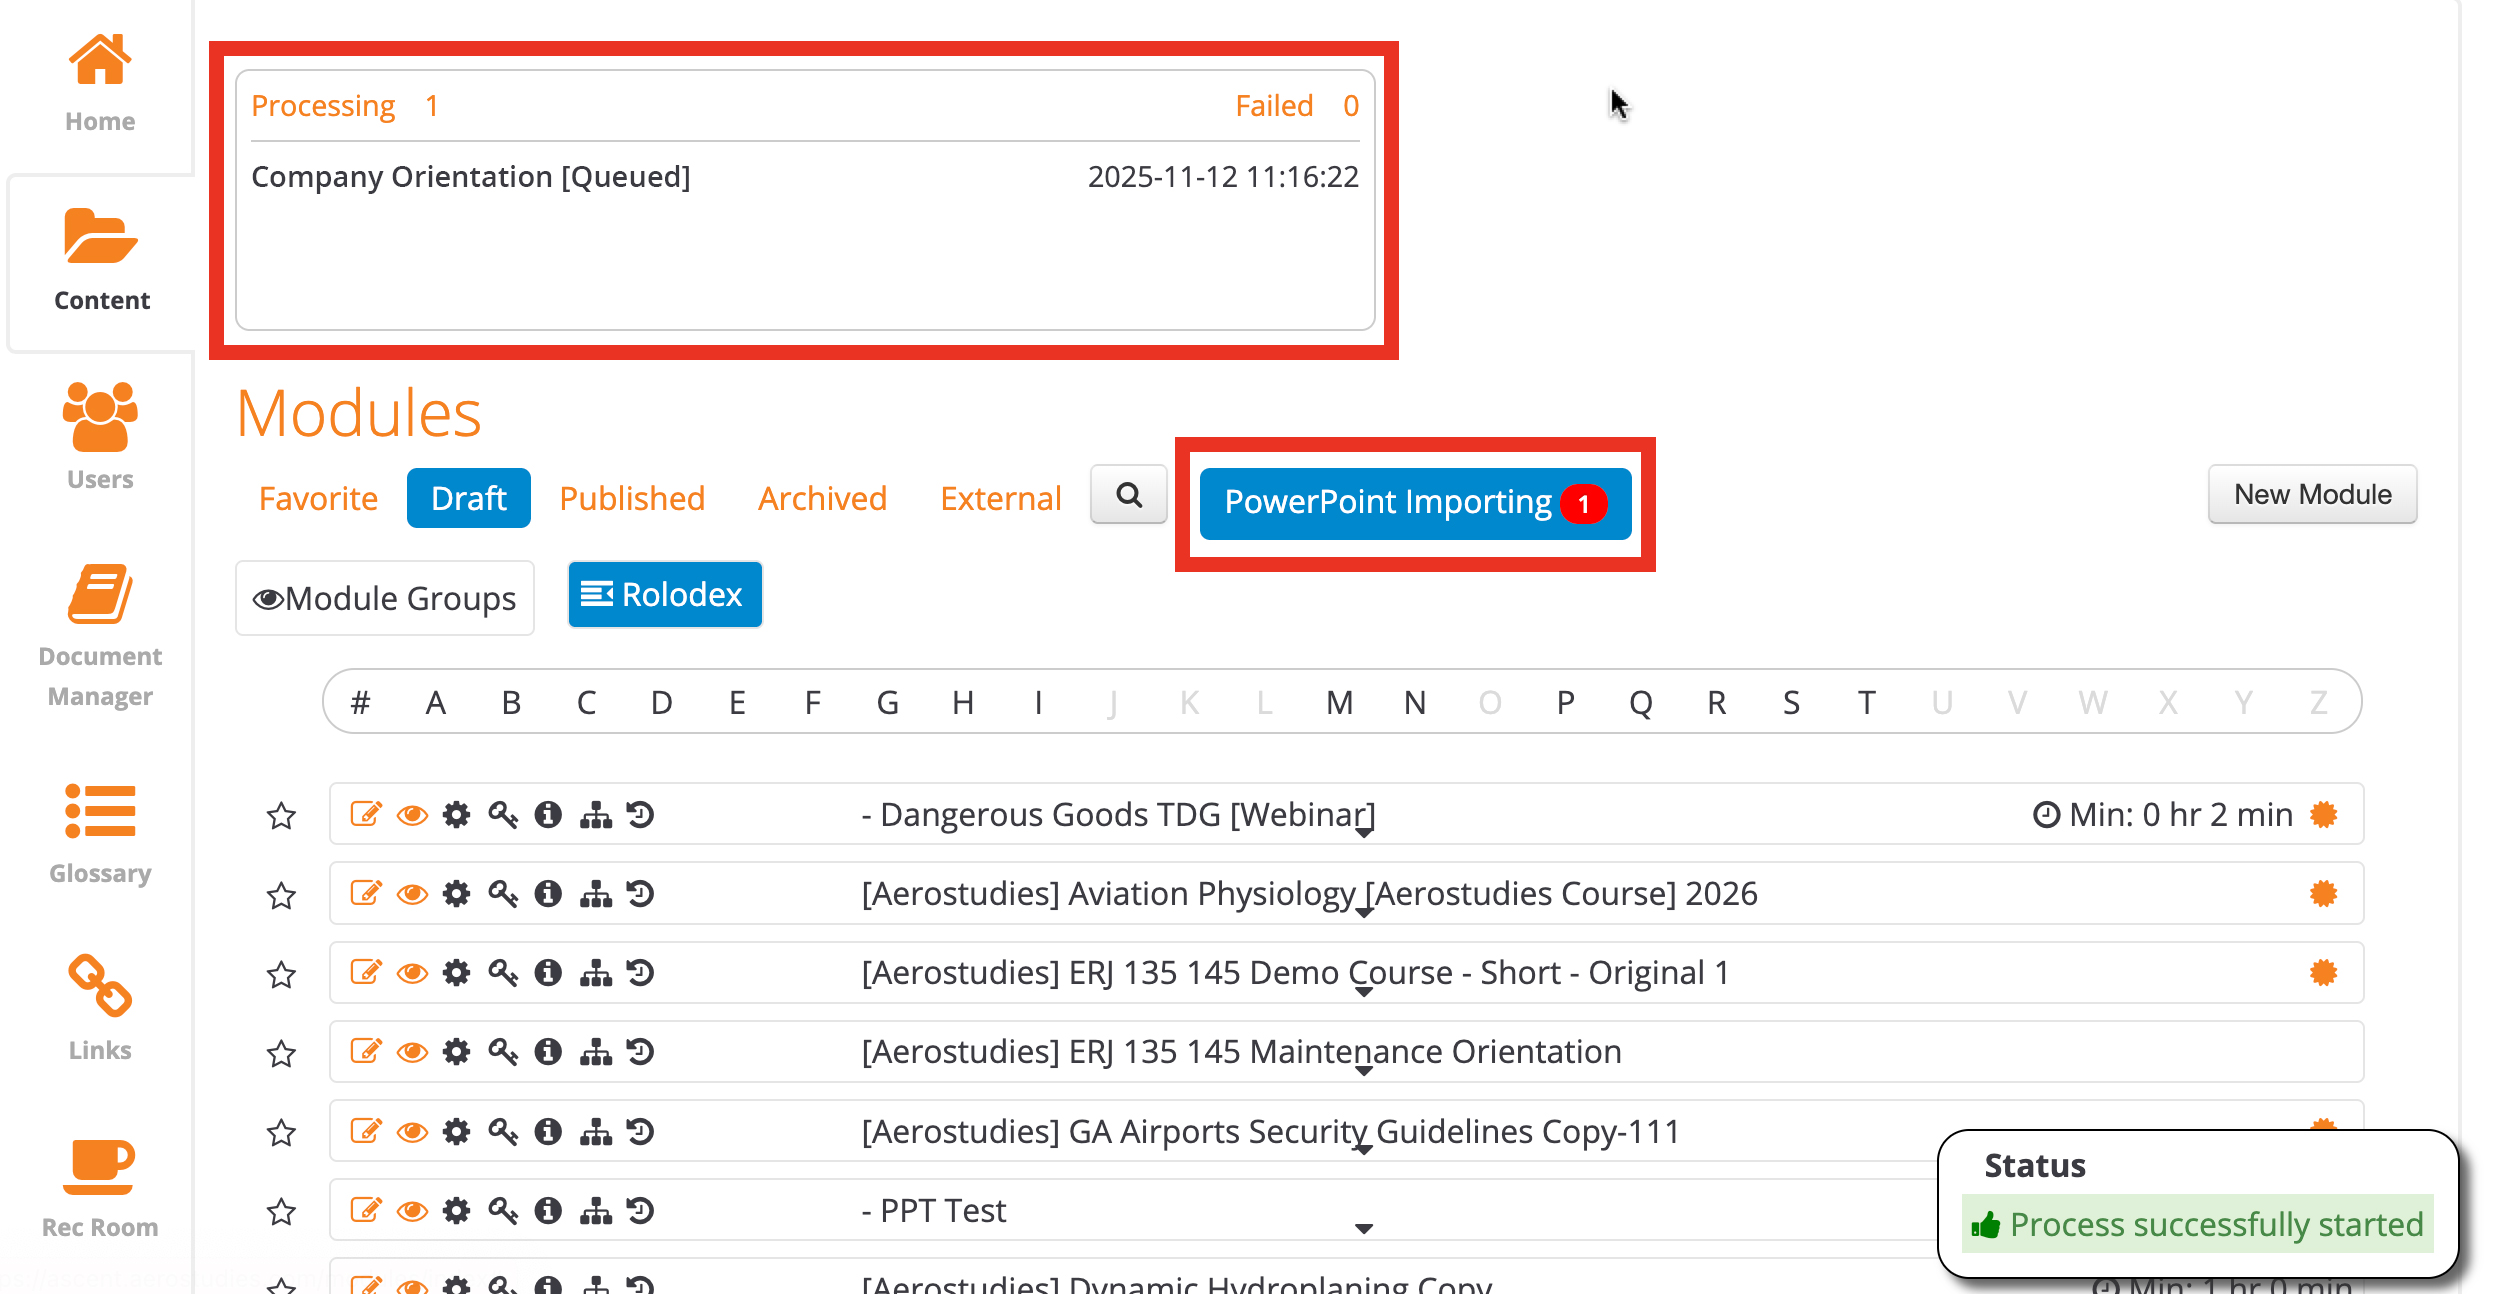Screen dimensions: 2498x1294
Task: Click the Home sidebar icon
Action: 100,62
